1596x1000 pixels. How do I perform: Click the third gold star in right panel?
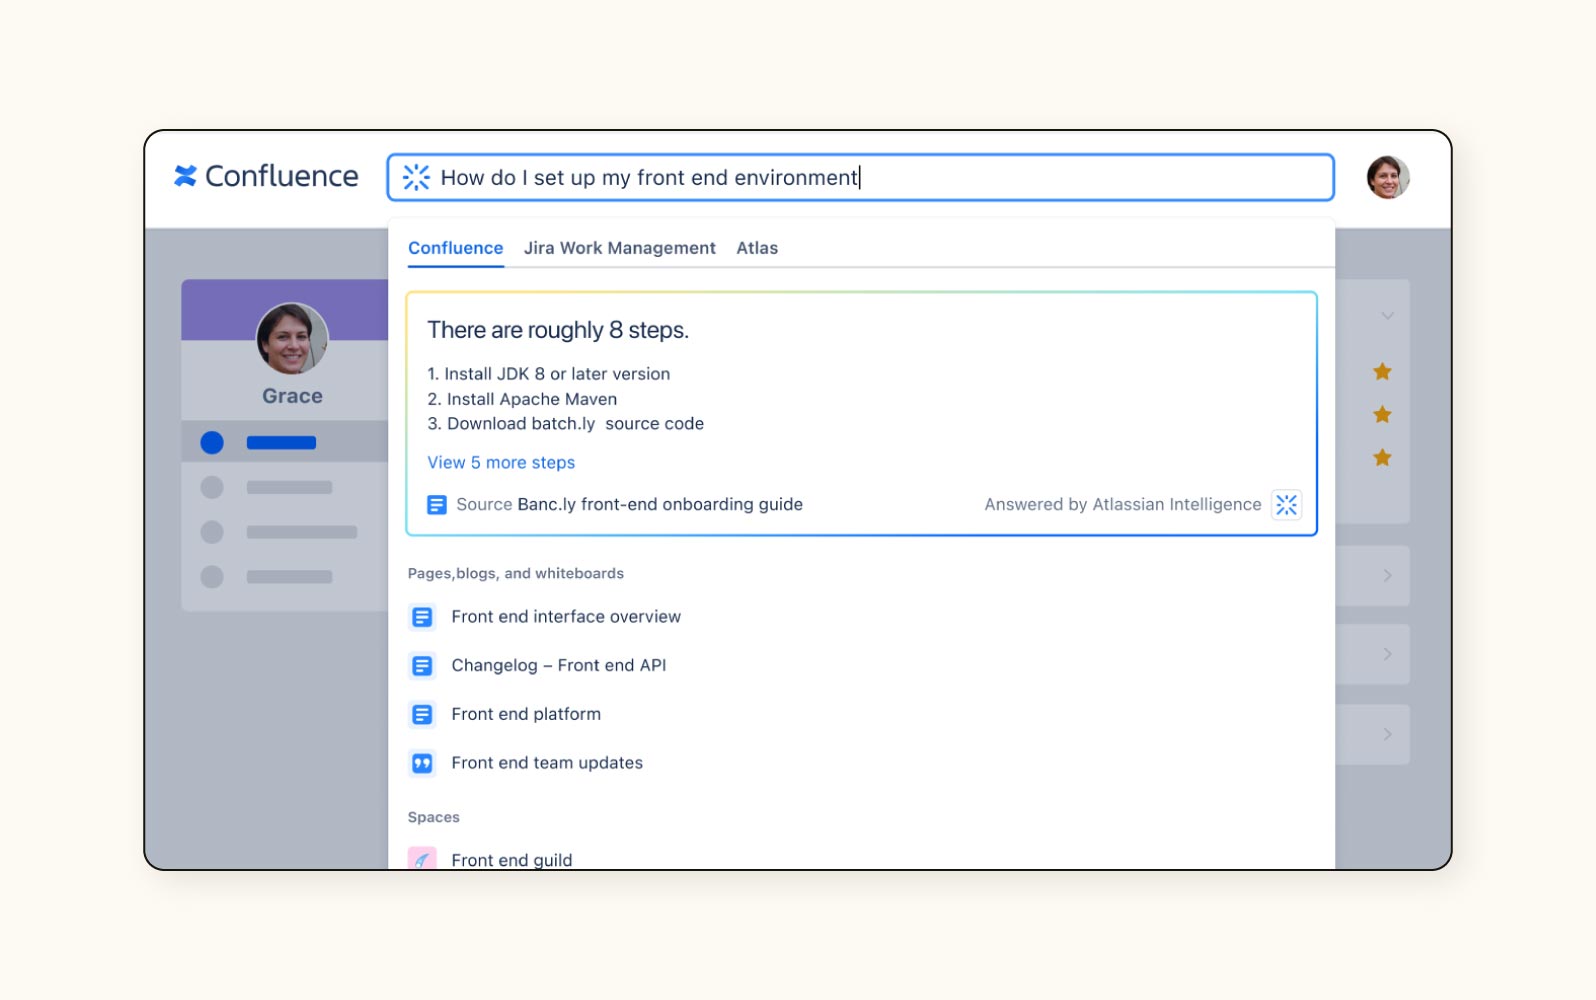point(1382,457)
